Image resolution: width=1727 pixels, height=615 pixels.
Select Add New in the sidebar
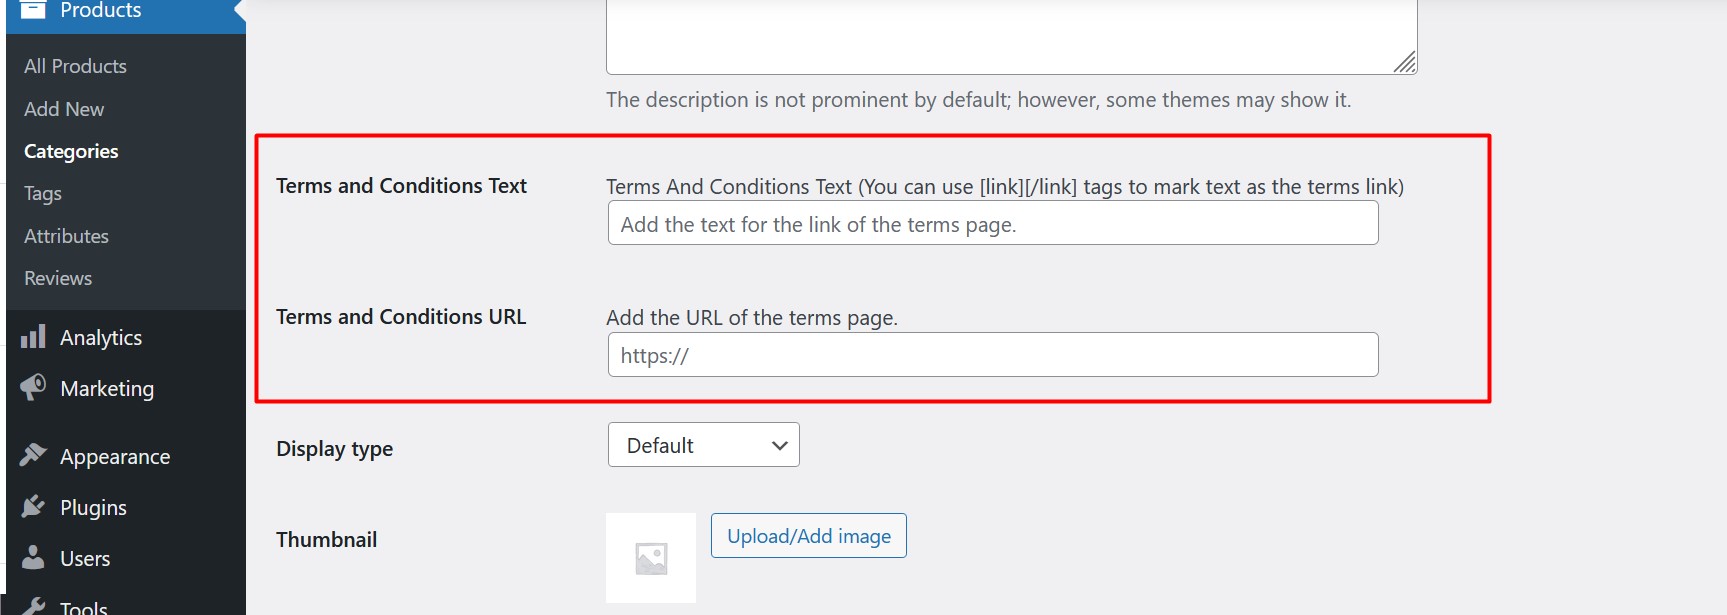(63, 109)
